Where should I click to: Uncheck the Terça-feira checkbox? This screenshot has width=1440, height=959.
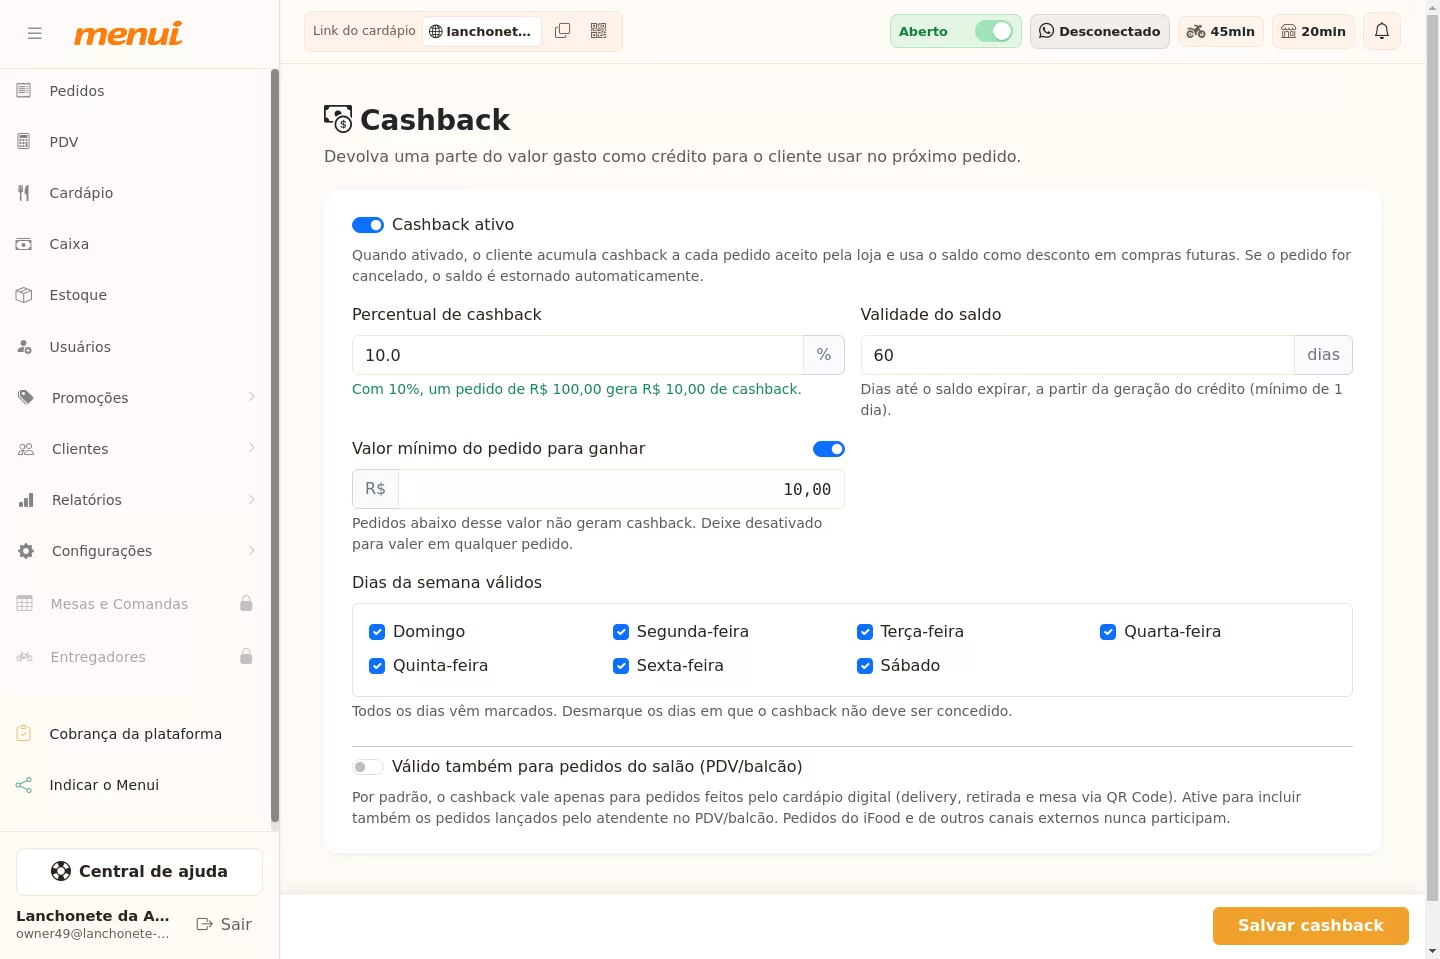coord(865,632)
